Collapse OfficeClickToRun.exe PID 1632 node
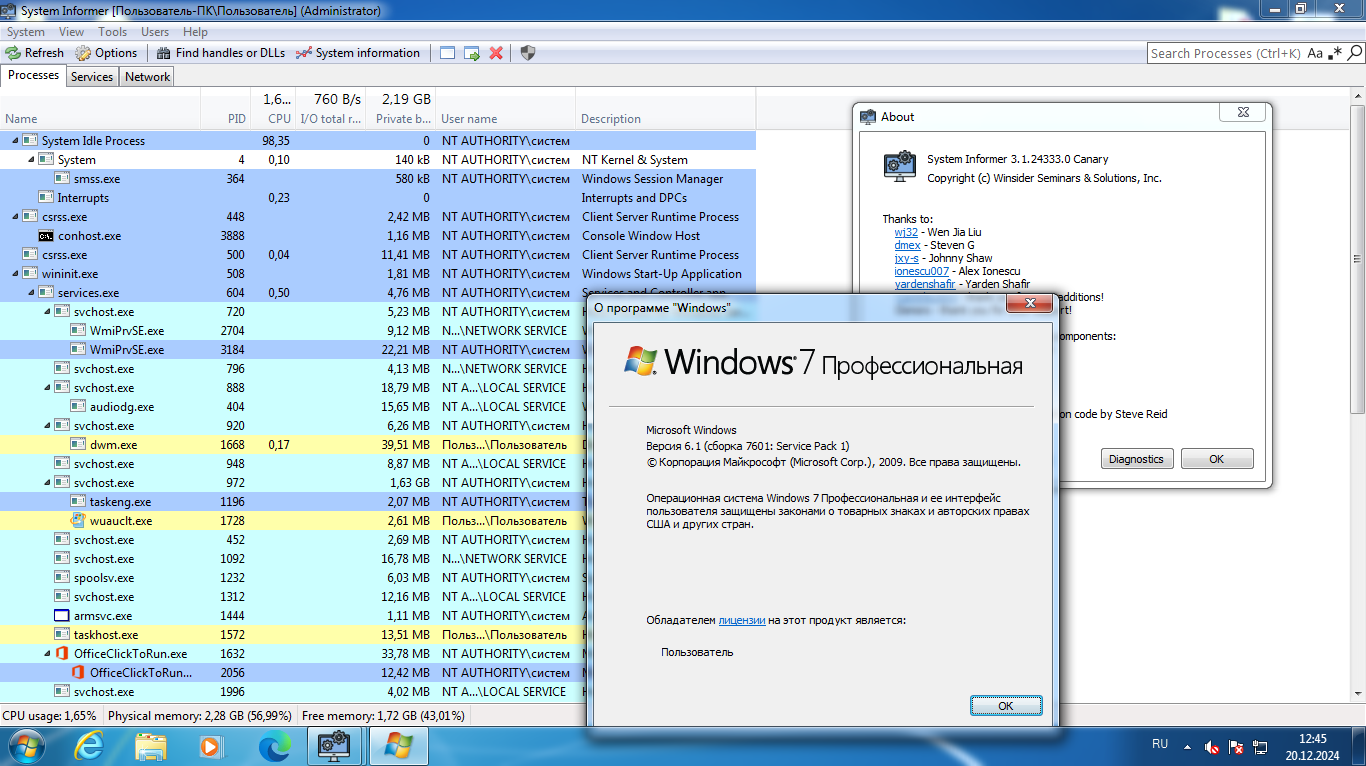This screenshot has height=766, width=1366. pos(46,654)
